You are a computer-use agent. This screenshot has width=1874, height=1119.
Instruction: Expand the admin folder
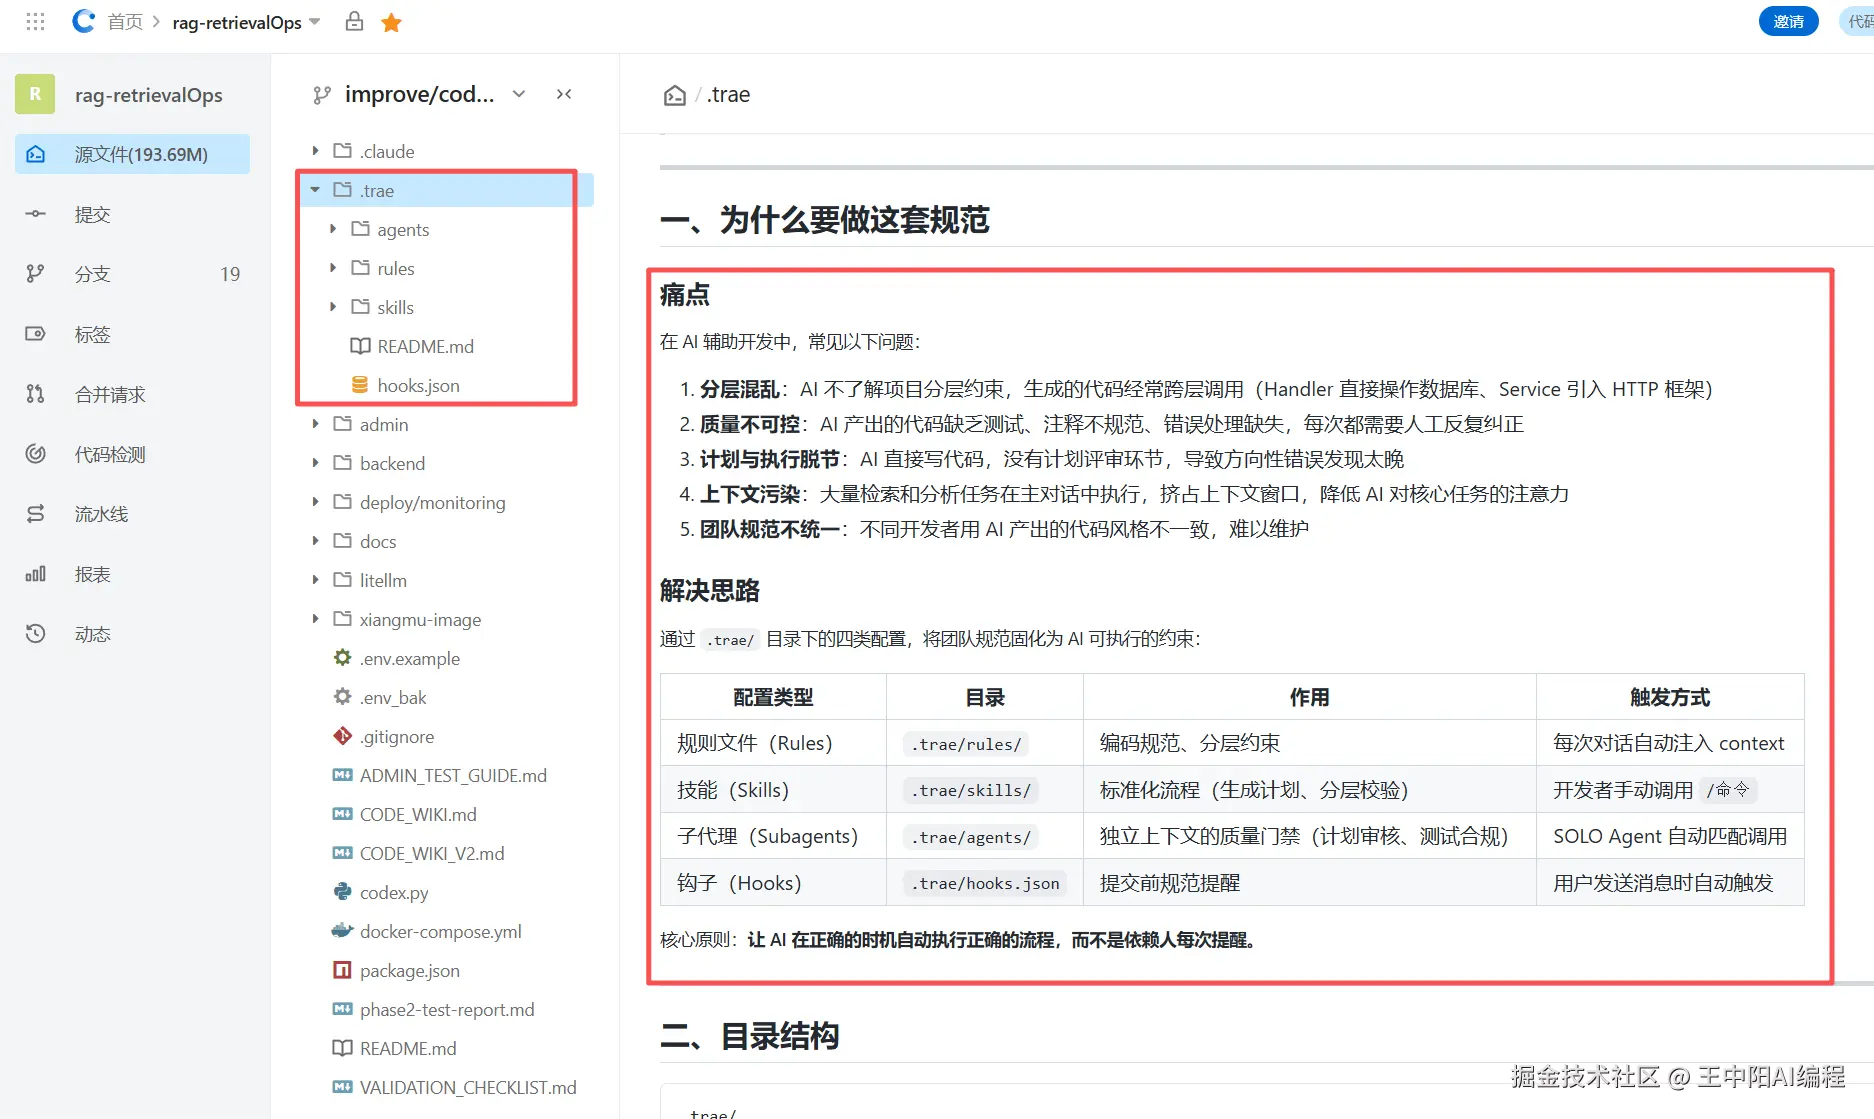coord(315,424)
